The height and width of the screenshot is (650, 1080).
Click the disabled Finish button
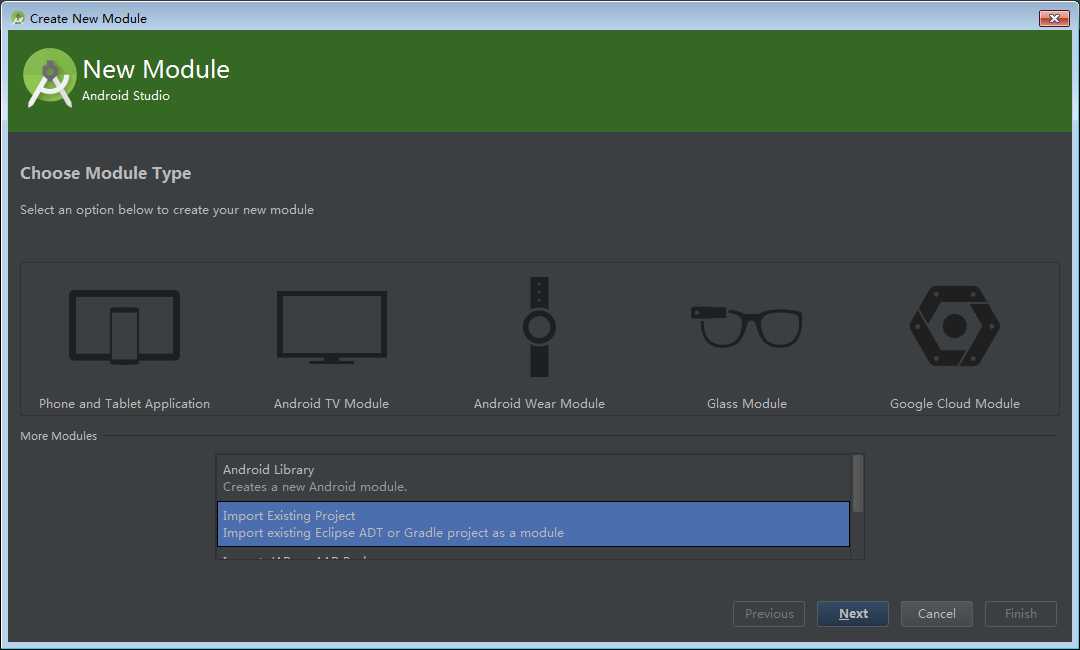point(1021,614)
